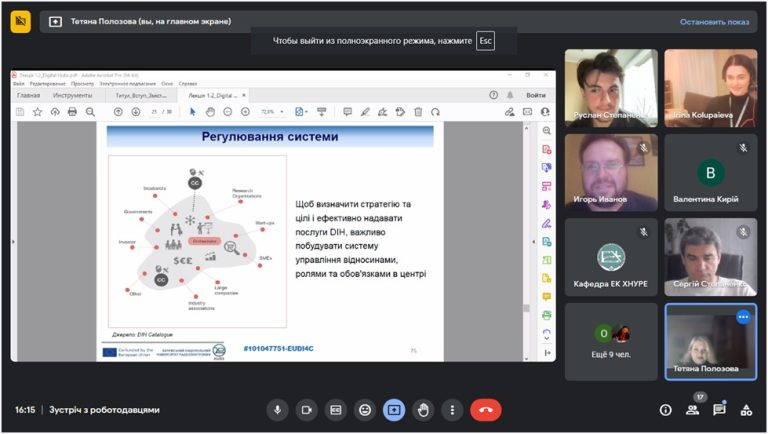Click the save file icon in Acrobat toolbar
The width and height of the screenshot is (768, 434).
[x=20, y=112]
